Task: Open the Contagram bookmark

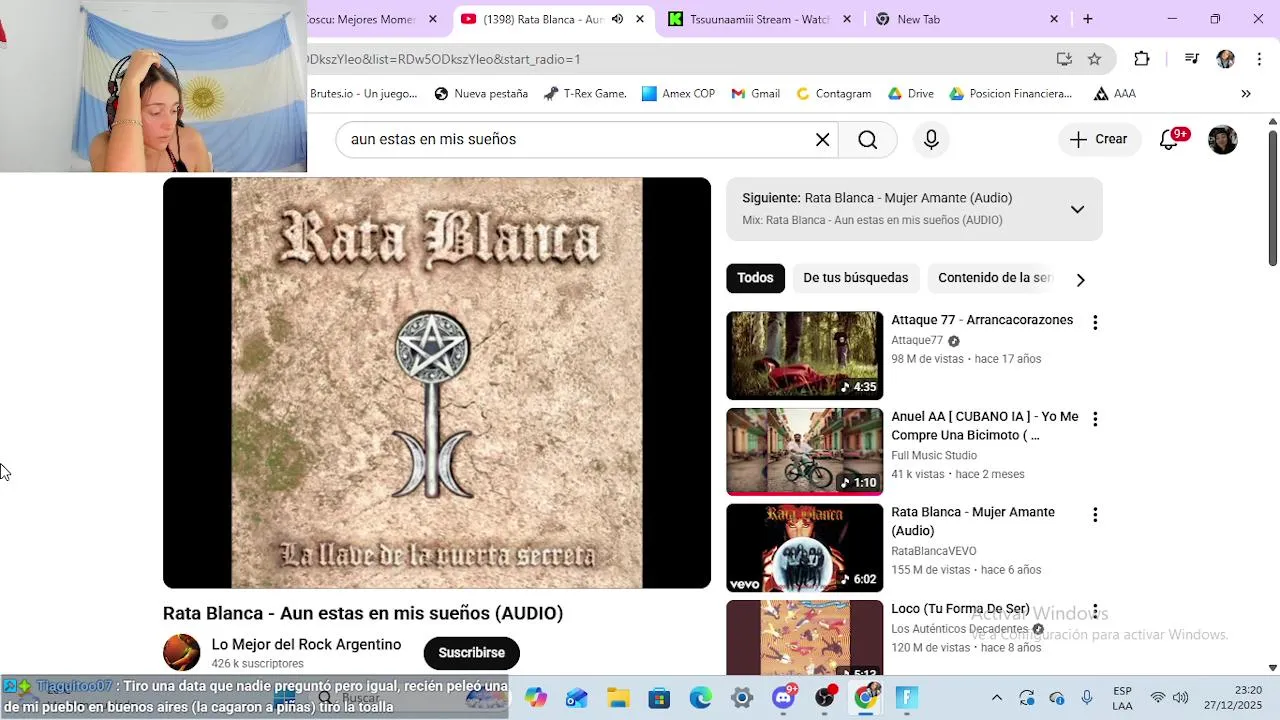Action: point(833,94)
